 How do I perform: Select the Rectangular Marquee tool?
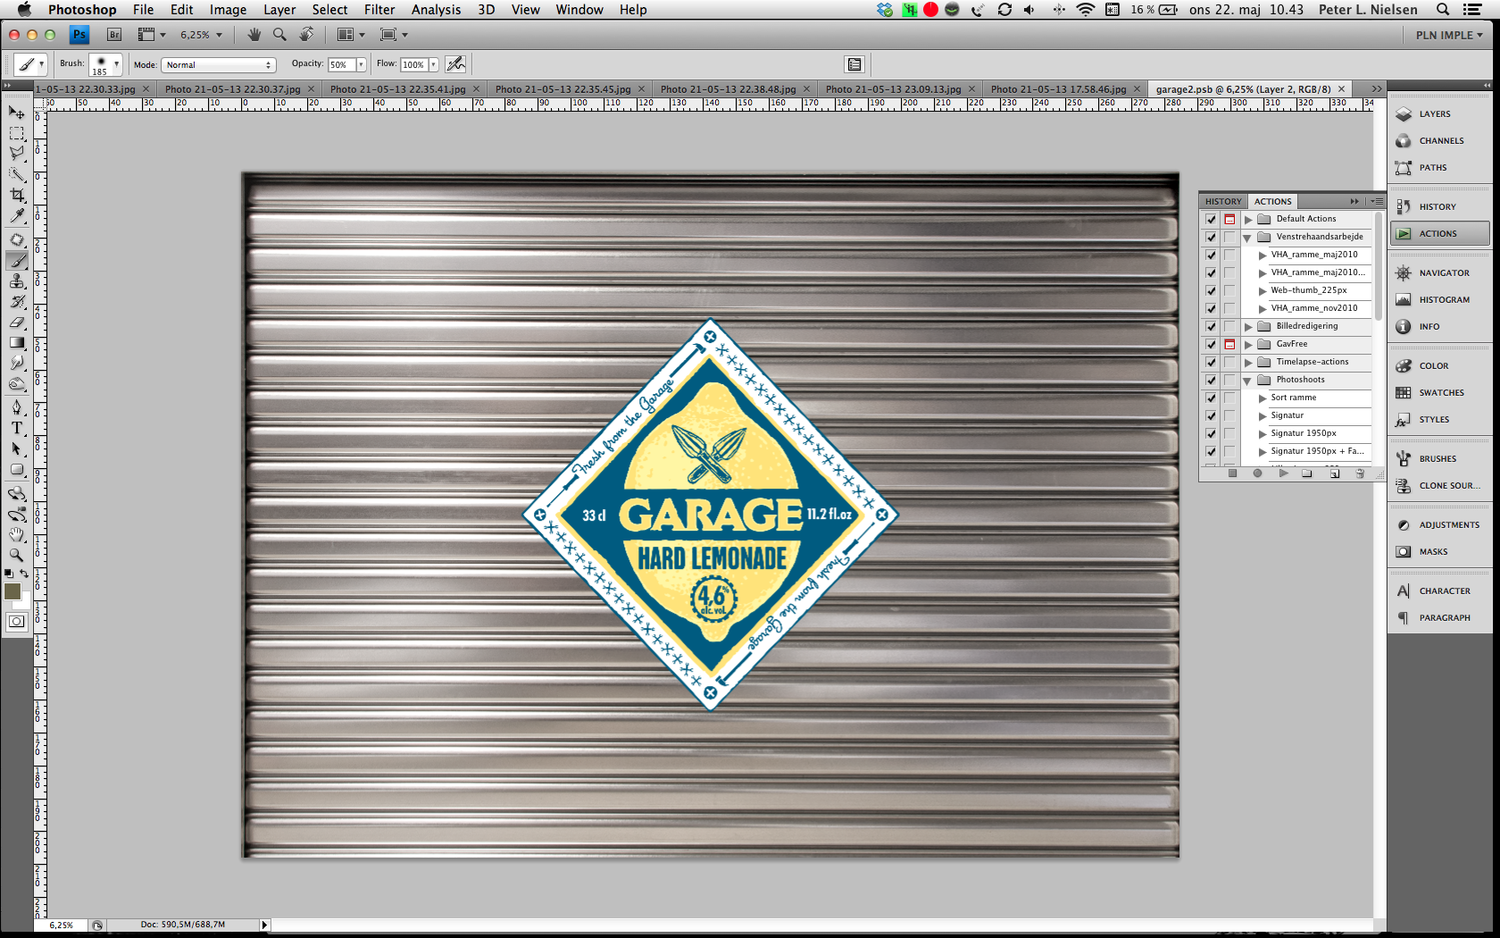tap(17, 133)
